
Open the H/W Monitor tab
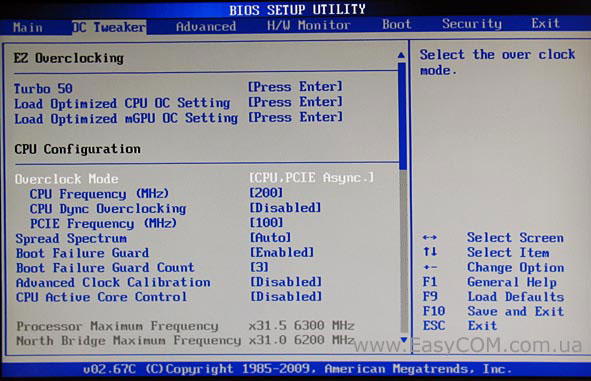[x=309, y=25]
